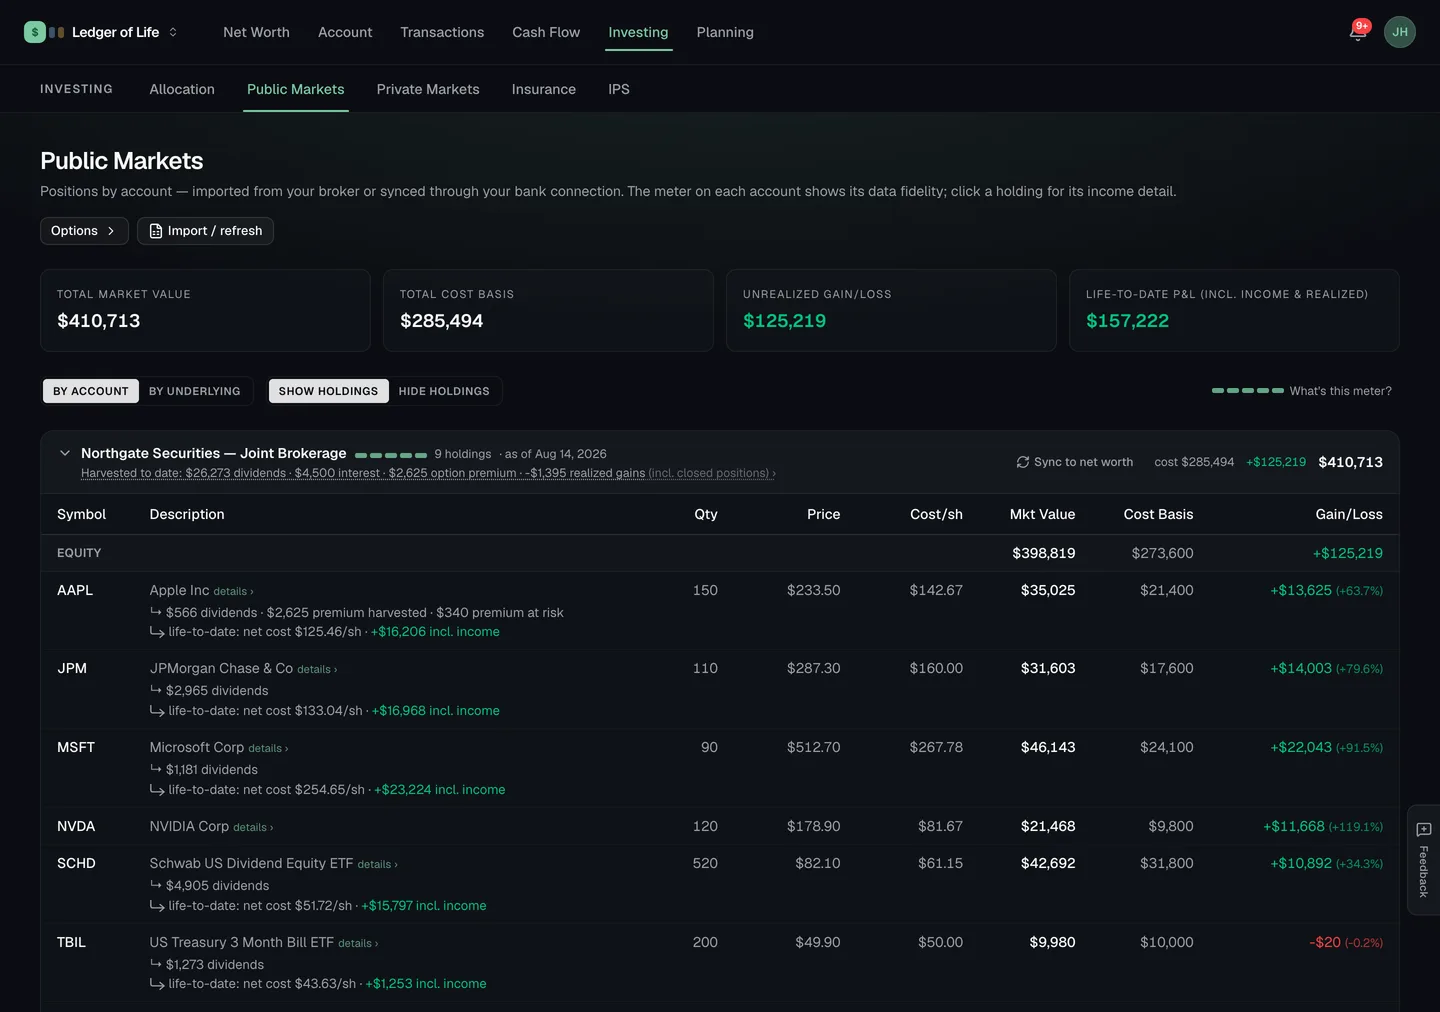Click the Unrealized Gain/Loss $125,219 card
Screen dimensions: 1440x1012
pyautogui.click(x=891, y=310)
